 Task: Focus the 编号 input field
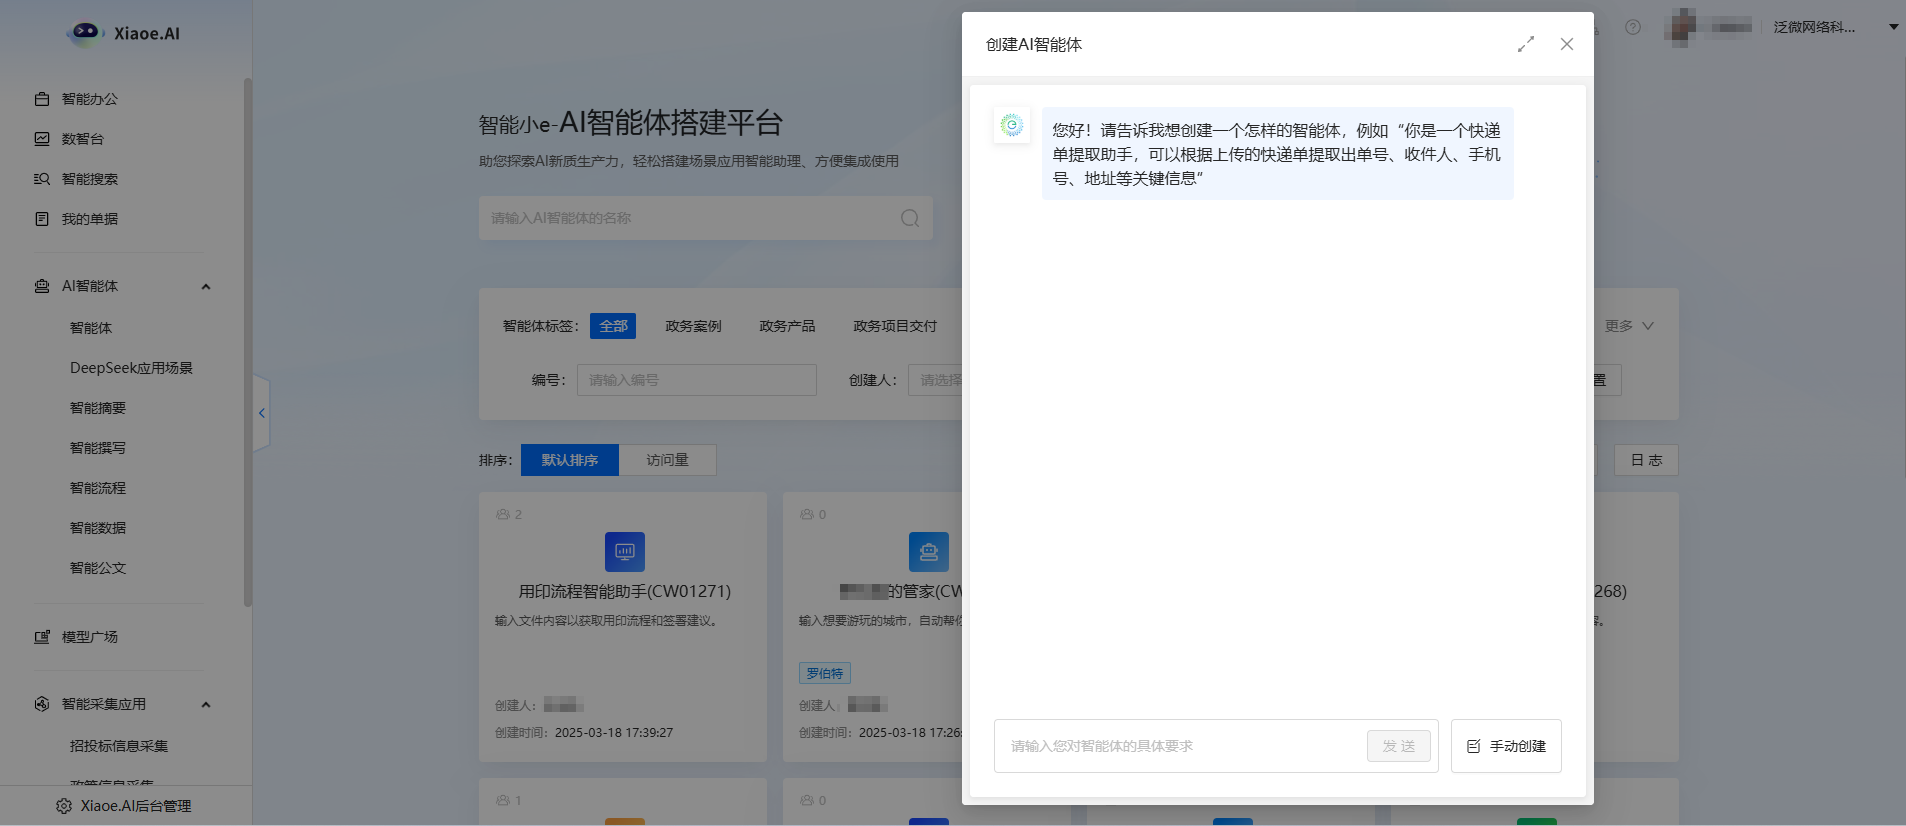pyautogui.click(x=697, y=380)
